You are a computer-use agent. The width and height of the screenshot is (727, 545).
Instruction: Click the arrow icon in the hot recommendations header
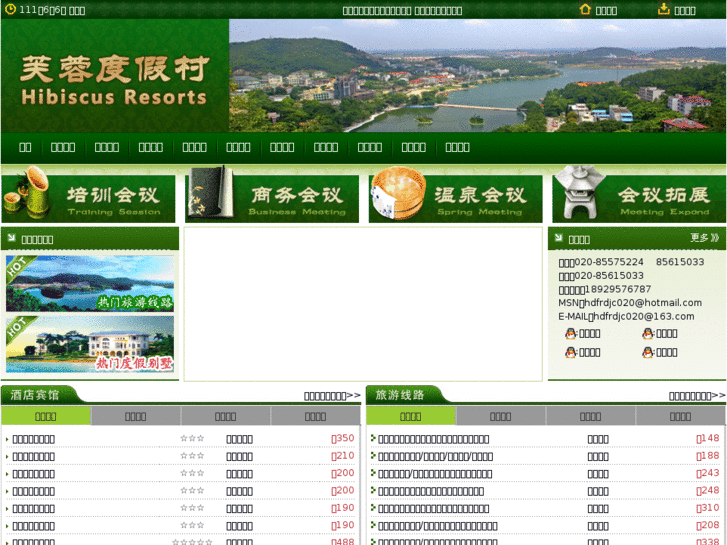click(x=12, y=237)
